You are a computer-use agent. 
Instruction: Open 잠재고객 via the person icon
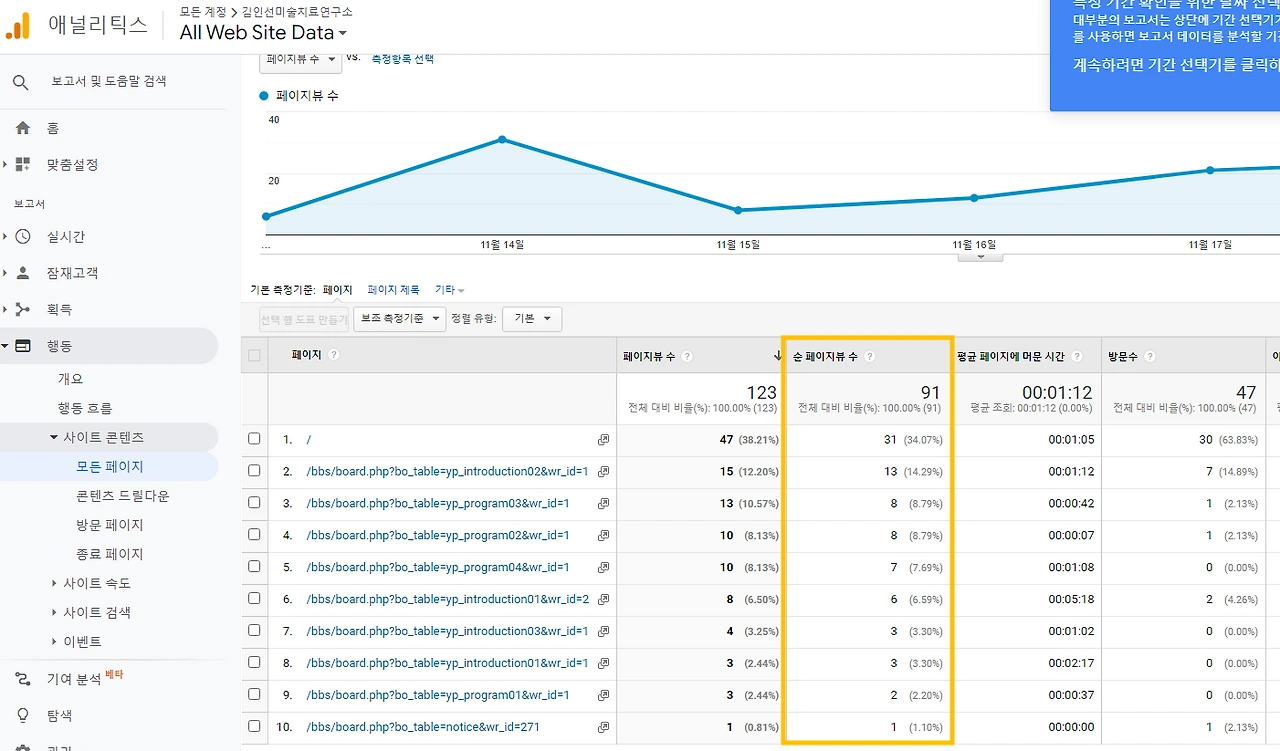coord(23,273)
